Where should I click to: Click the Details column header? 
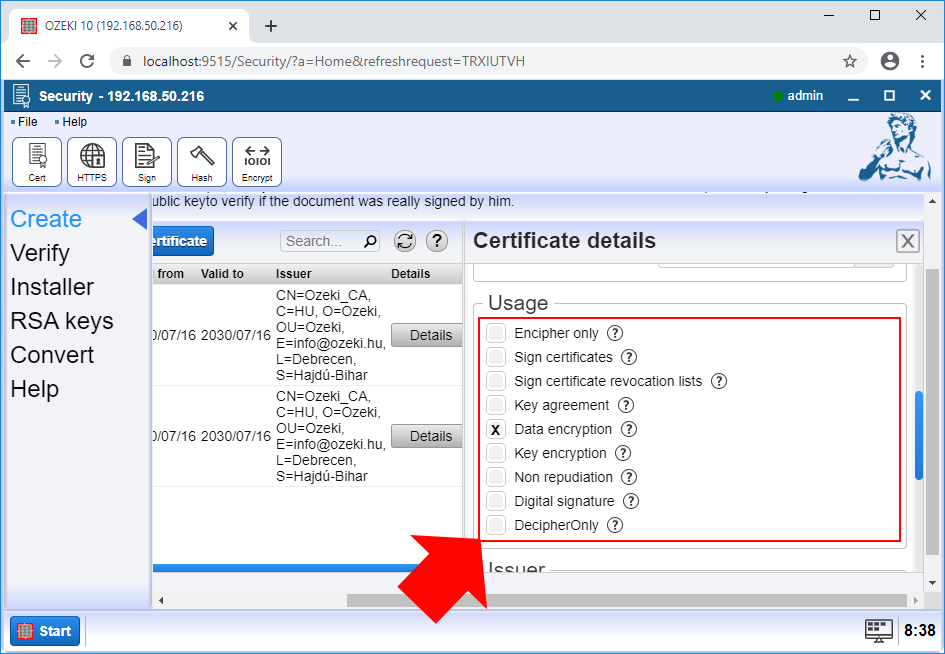point(410,274)
